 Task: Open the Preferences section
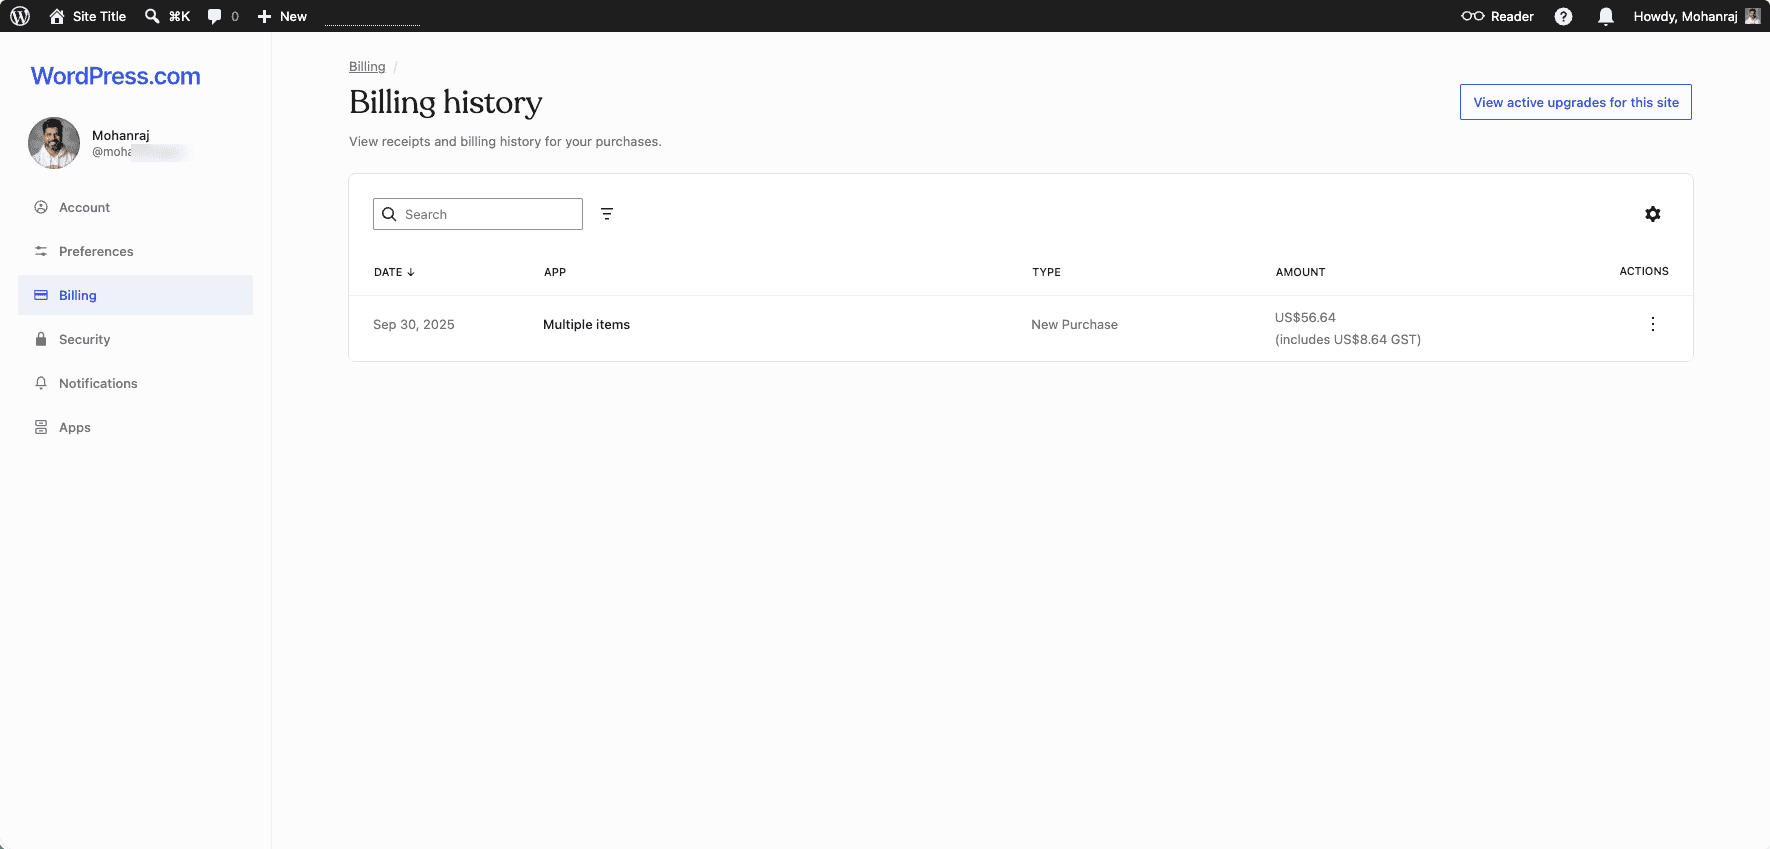pos(136,251)
